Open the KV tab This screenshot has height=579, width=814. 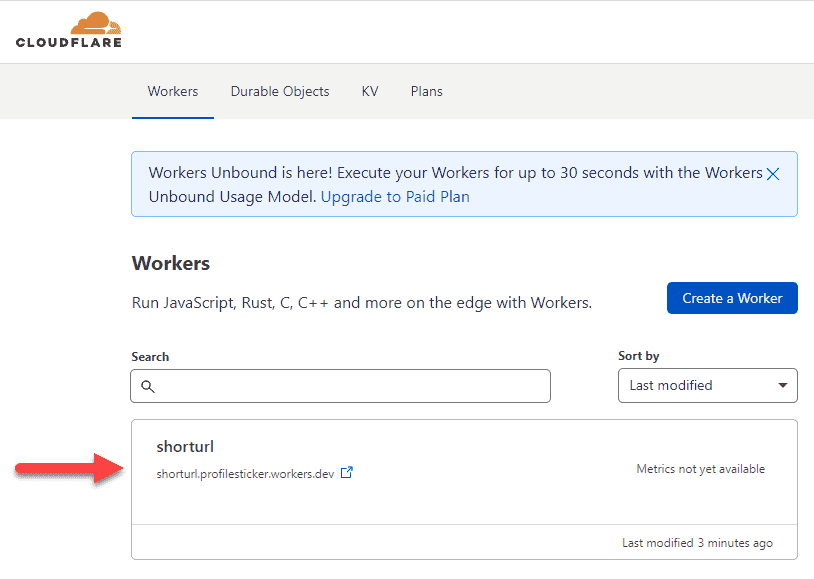click(x=370, y=91)
